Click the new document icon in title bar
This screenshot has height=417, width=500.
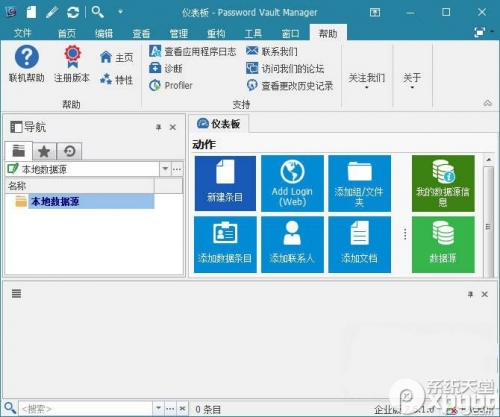31,12
